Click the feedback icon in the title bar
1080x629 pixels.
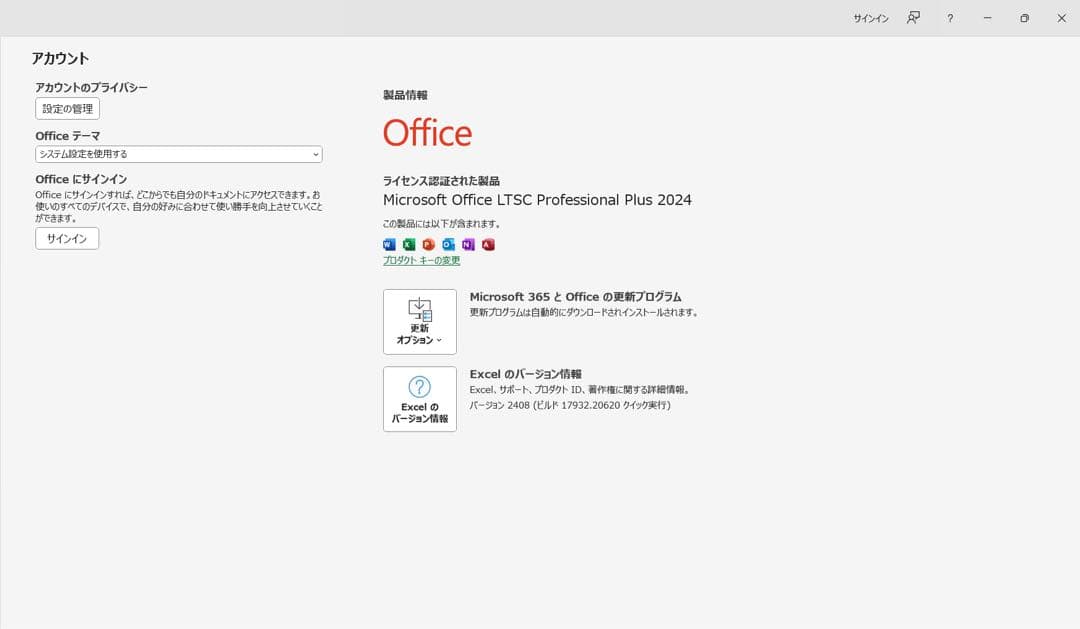pos(912,18)
